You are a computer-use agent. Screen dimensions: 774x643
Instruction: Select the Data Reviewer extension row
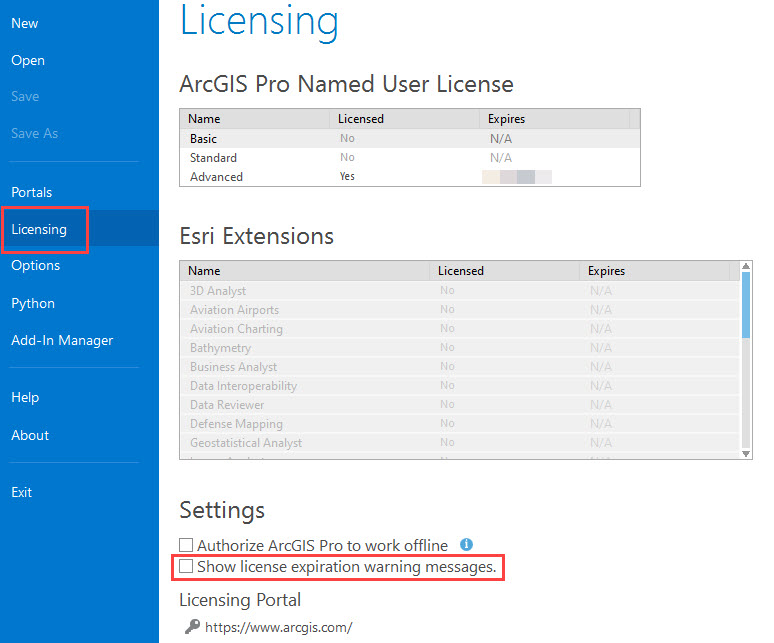460,405
